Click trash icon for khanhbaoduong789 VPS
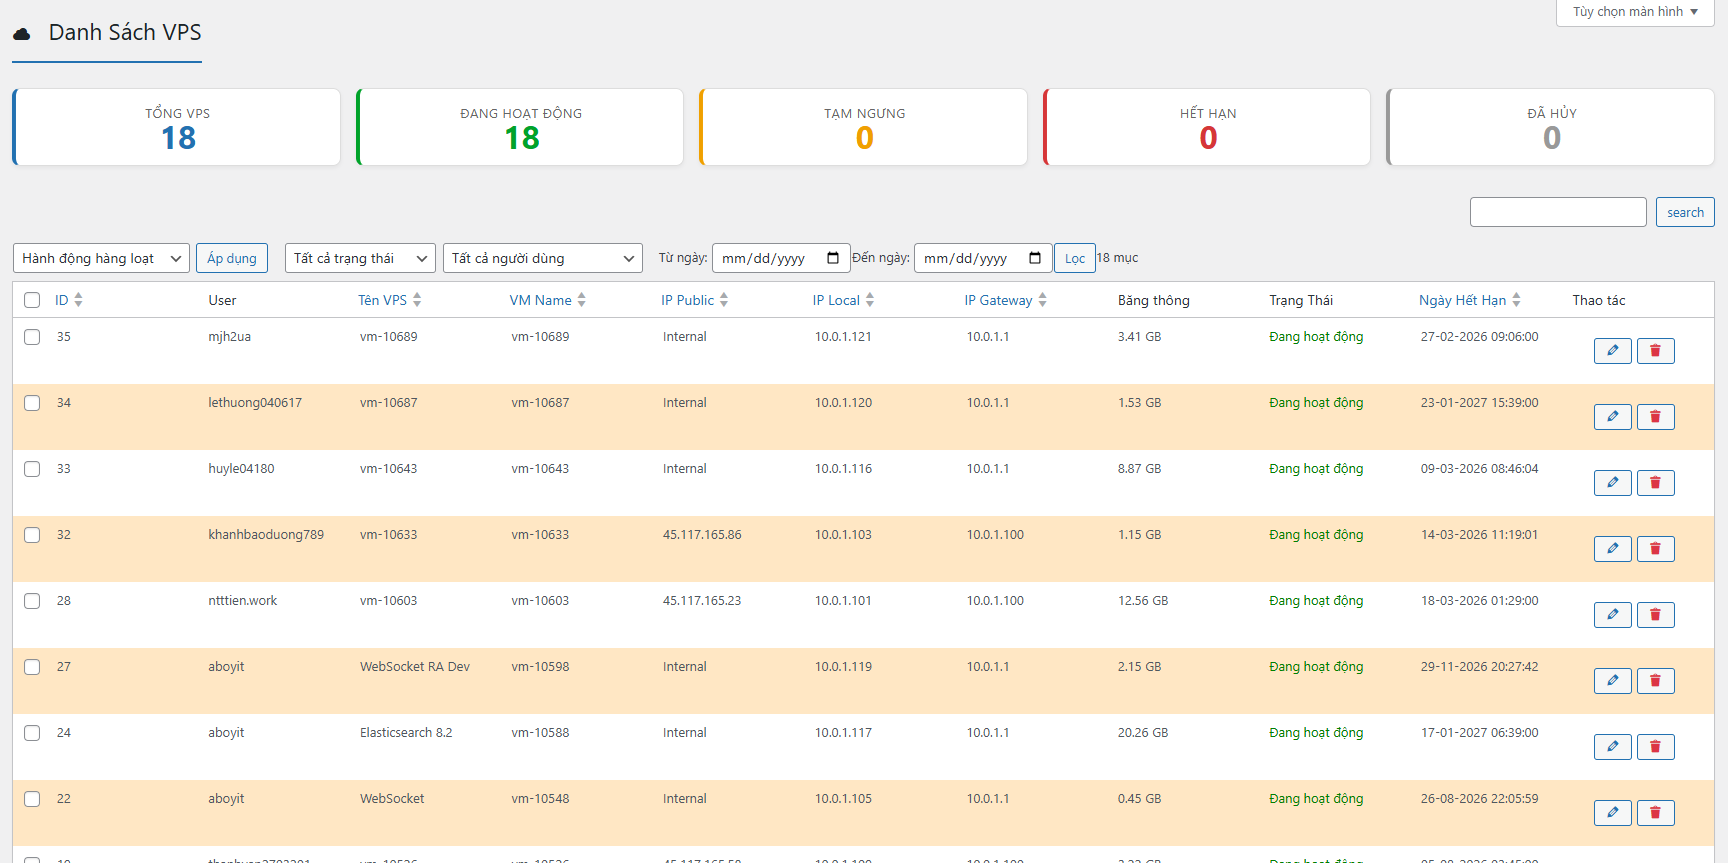This screenshot has width=1728, height=863. pyautogui.click(x=1655, y=549)
